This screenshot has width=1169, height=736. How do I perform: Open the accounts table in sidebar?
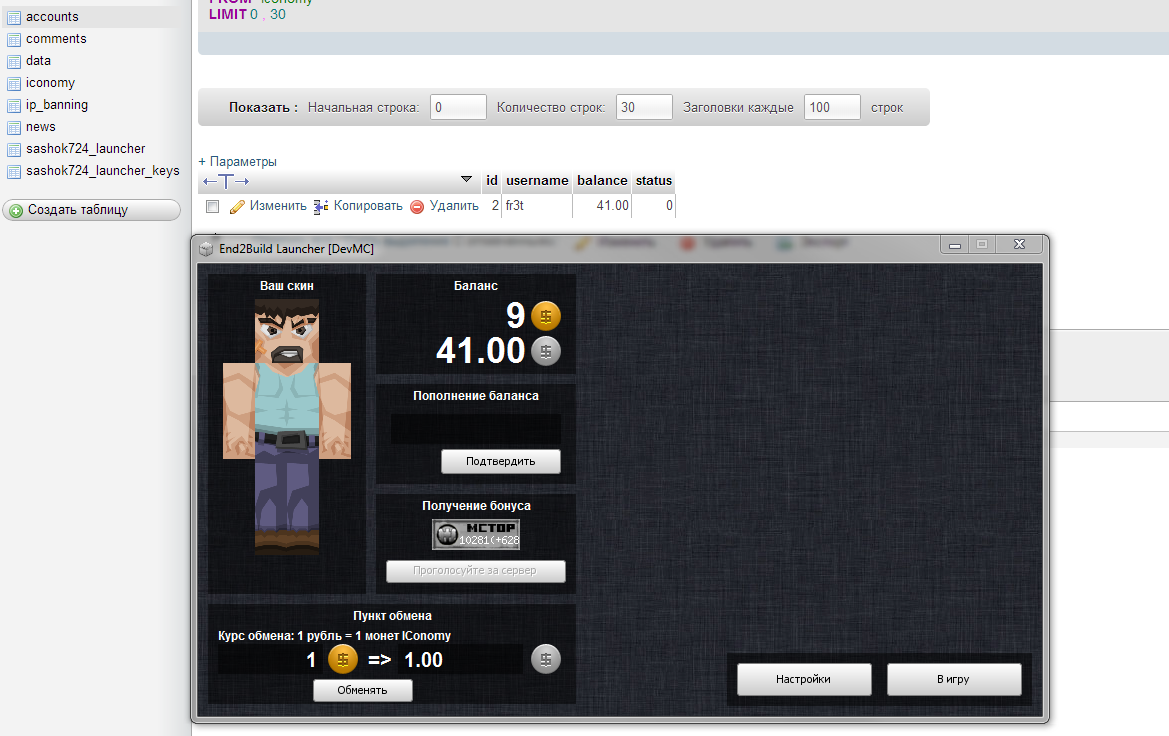tap(52, 16)
